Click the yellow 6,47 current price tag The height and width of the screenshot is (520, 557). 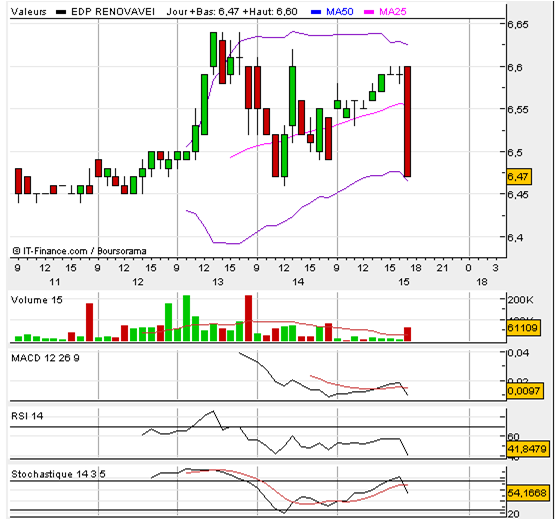click(519, 177)
